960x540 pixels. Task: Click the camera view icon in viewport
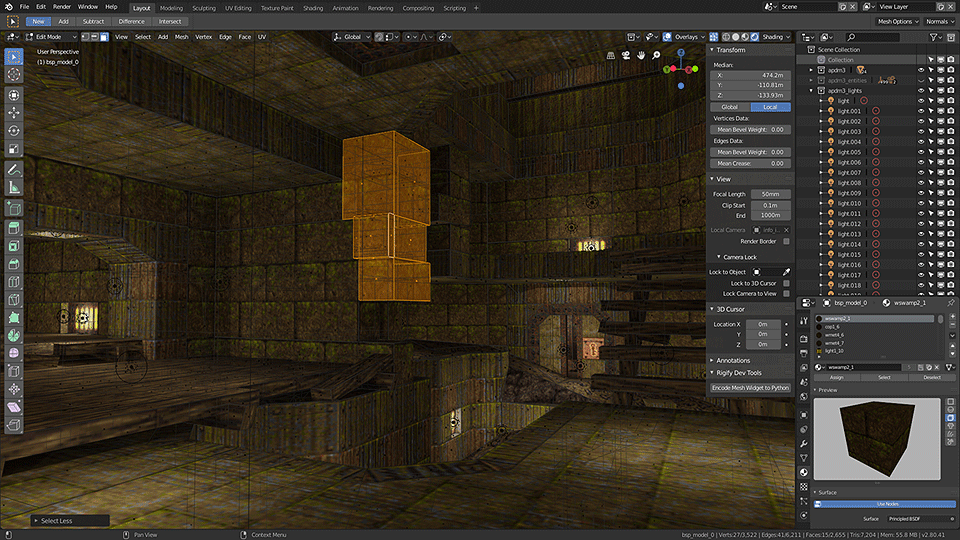[626, 55]
